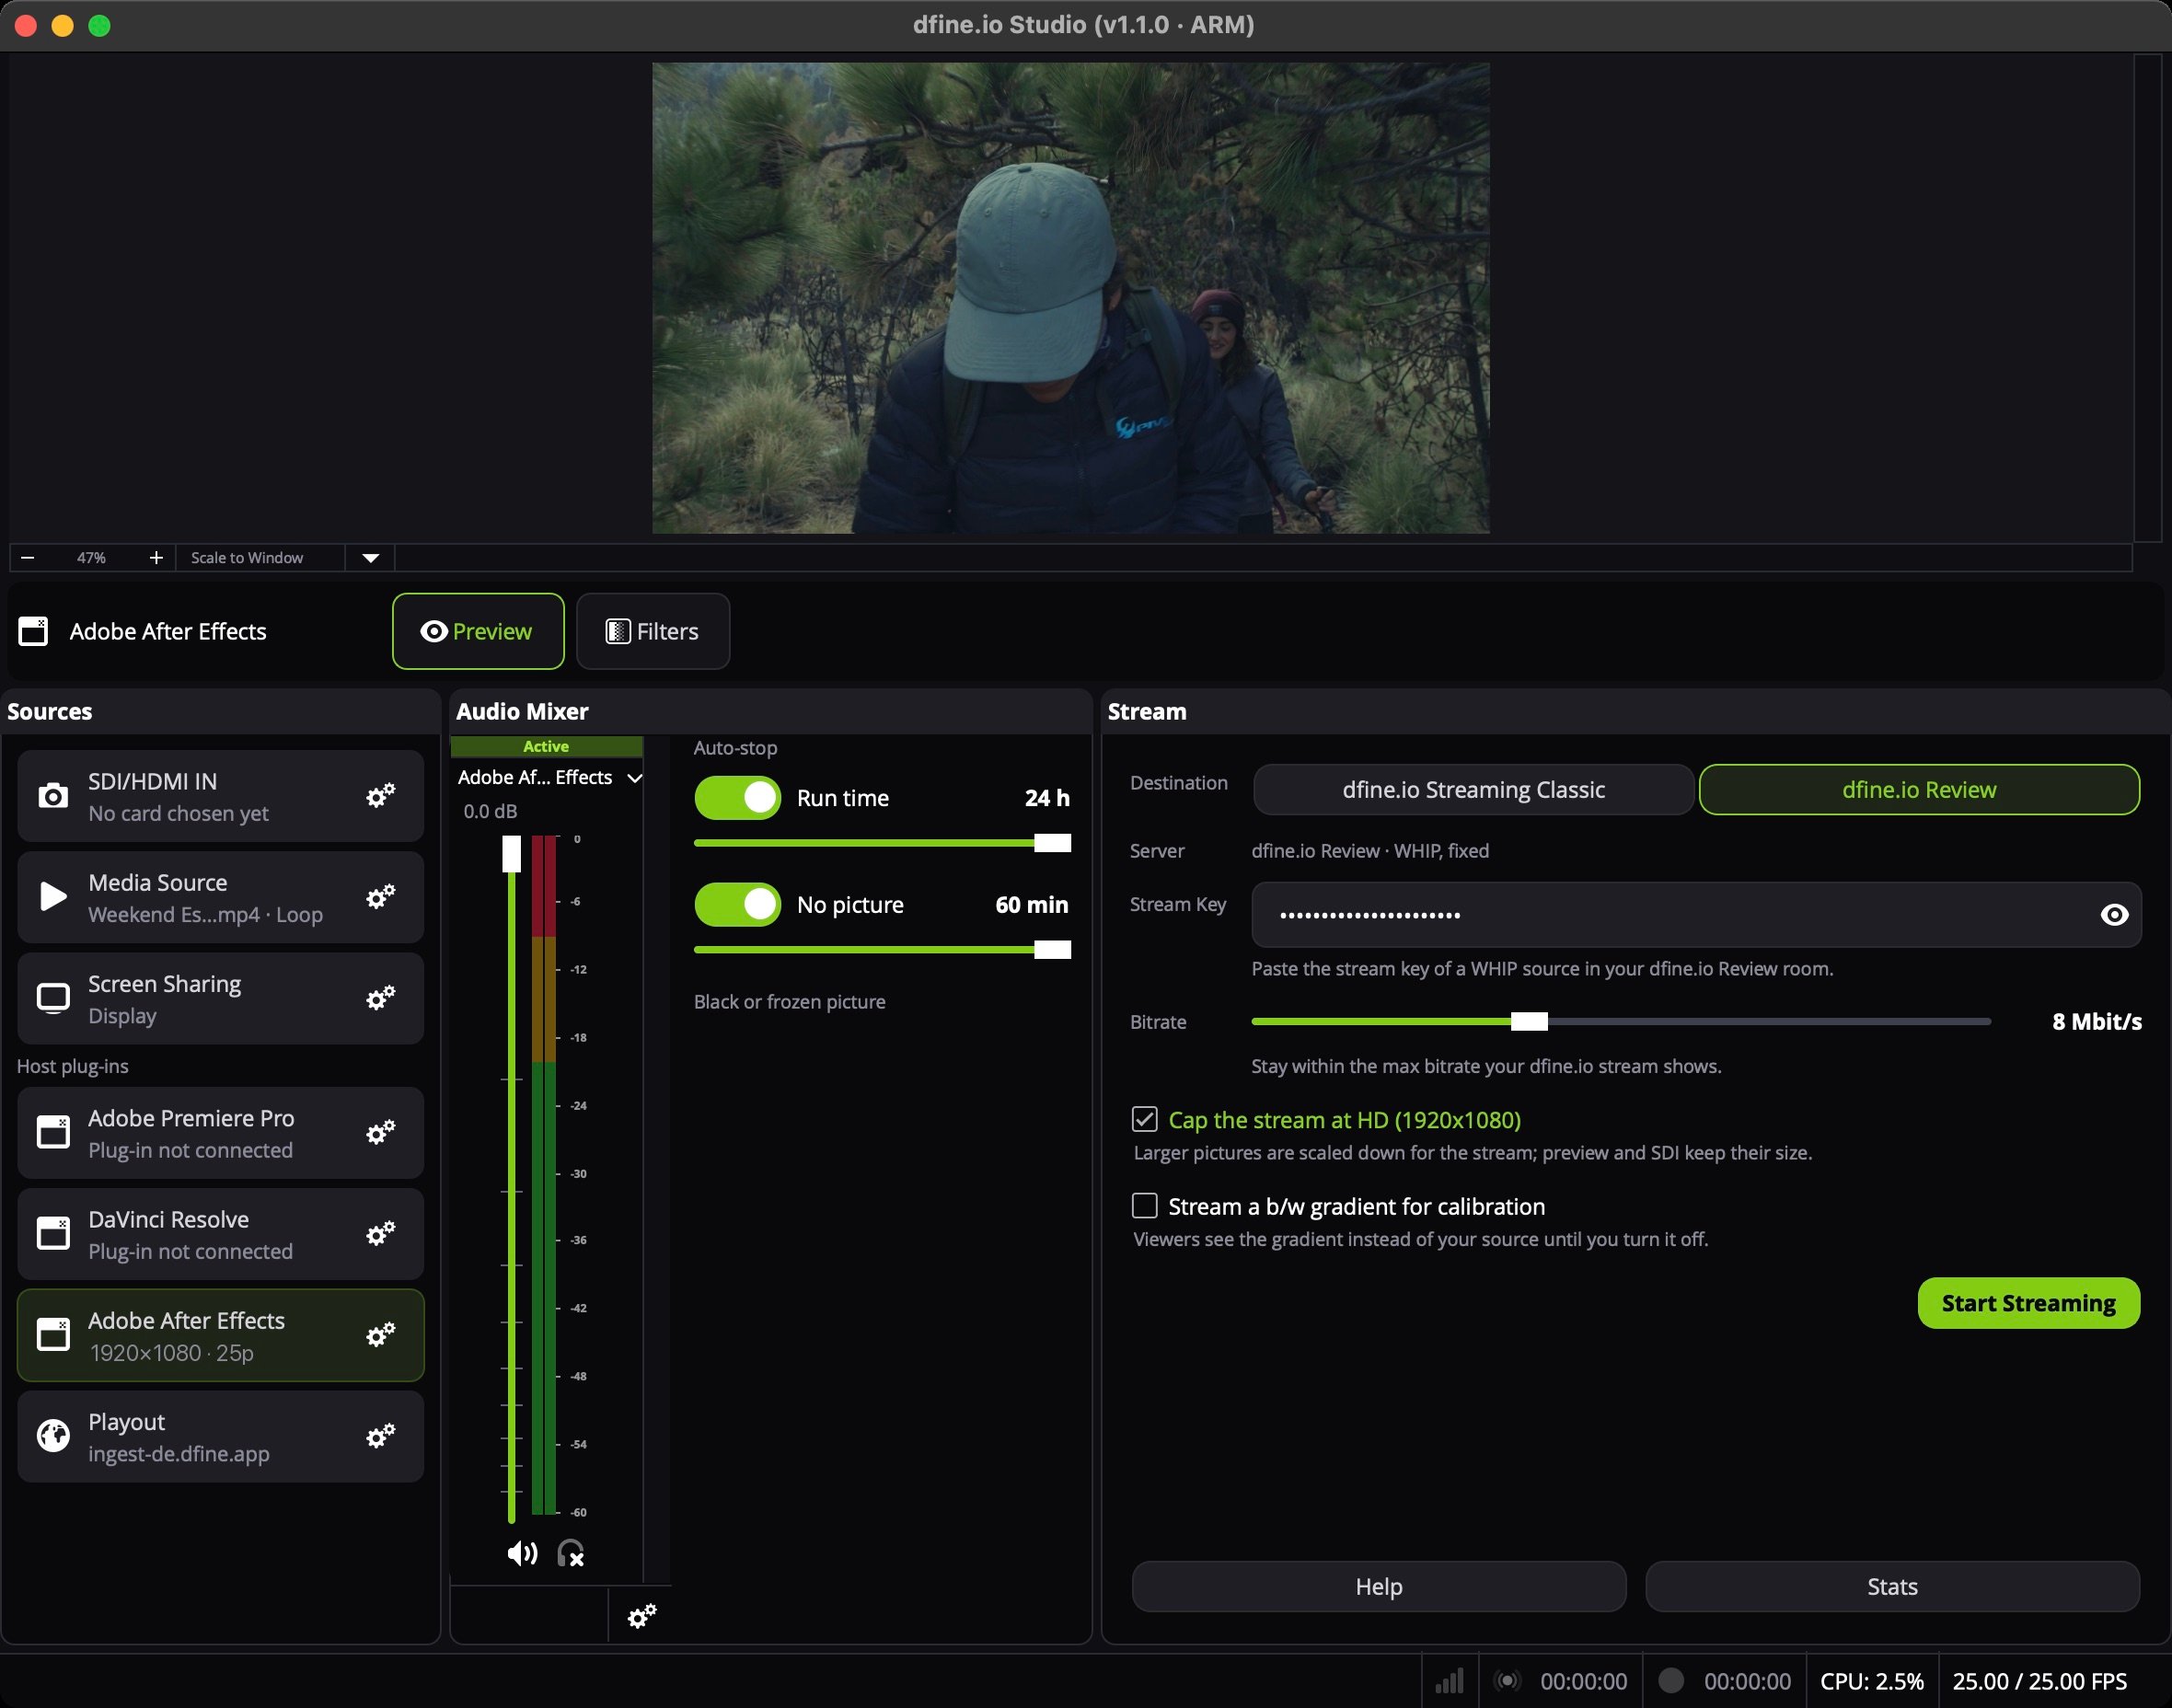This screenshot has height=1708, width=2172.
Task: Click the recording dot indicator in status bar
Action: click(x=1671, y=1681)
